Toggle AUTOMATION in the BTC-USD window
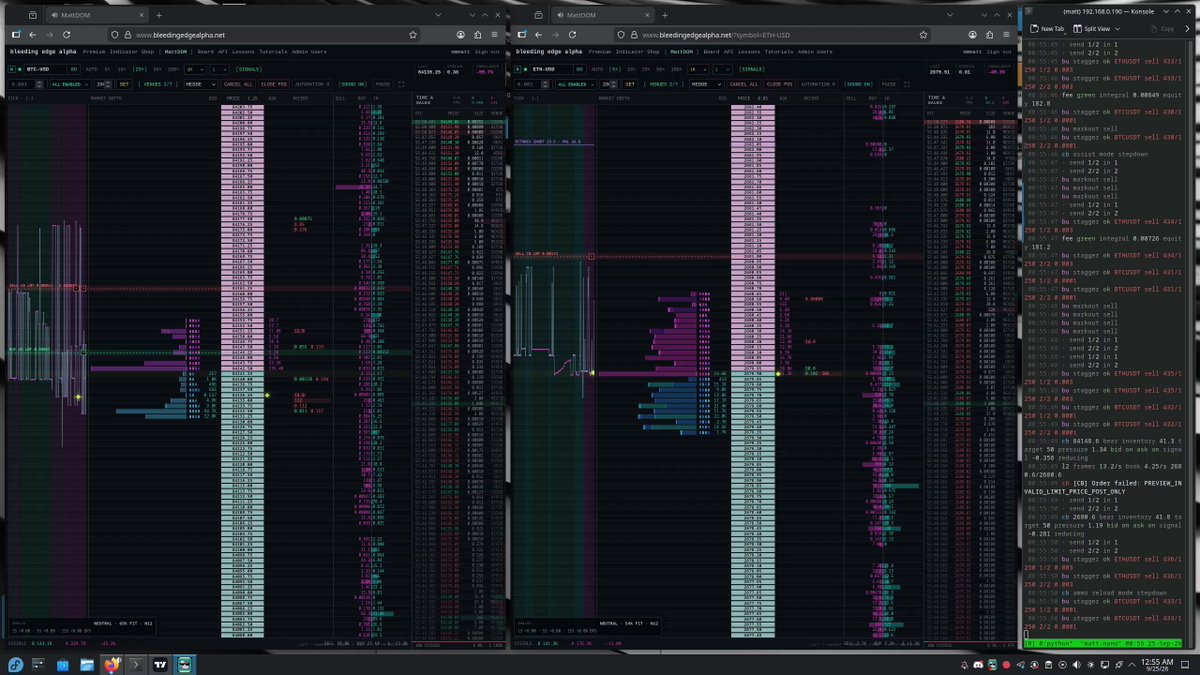 [x=312, y=84]
